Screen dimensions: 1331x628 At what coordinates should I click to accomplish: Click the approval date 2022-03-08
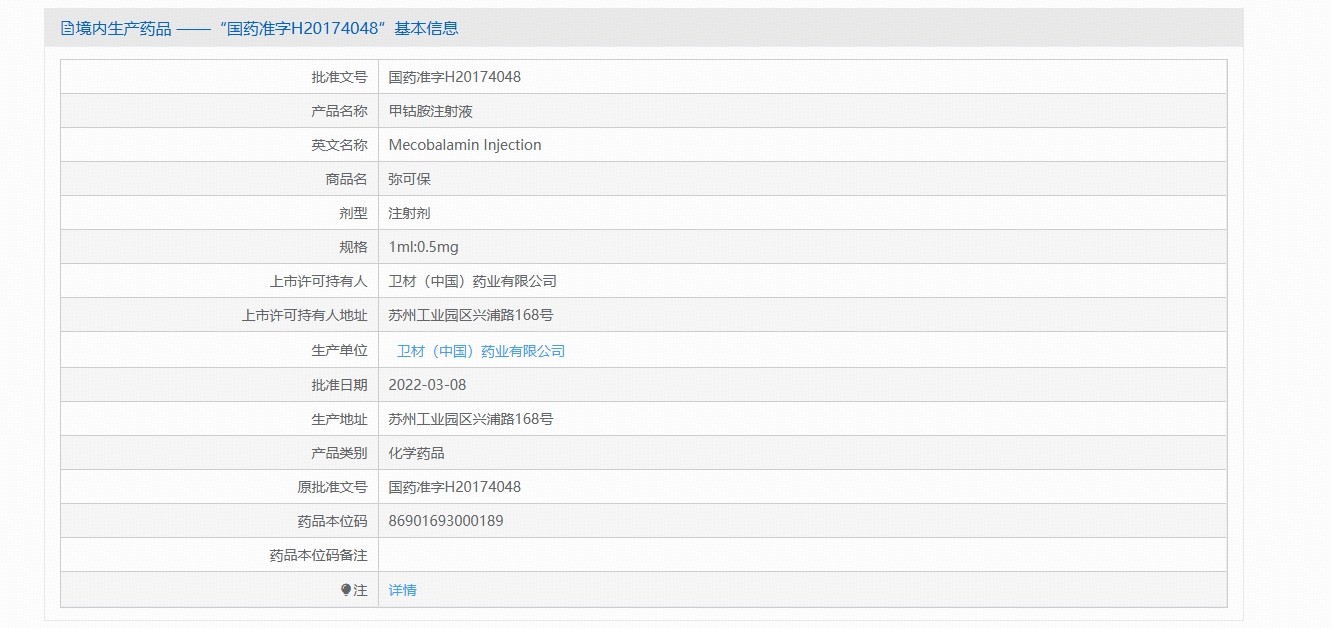427,385
